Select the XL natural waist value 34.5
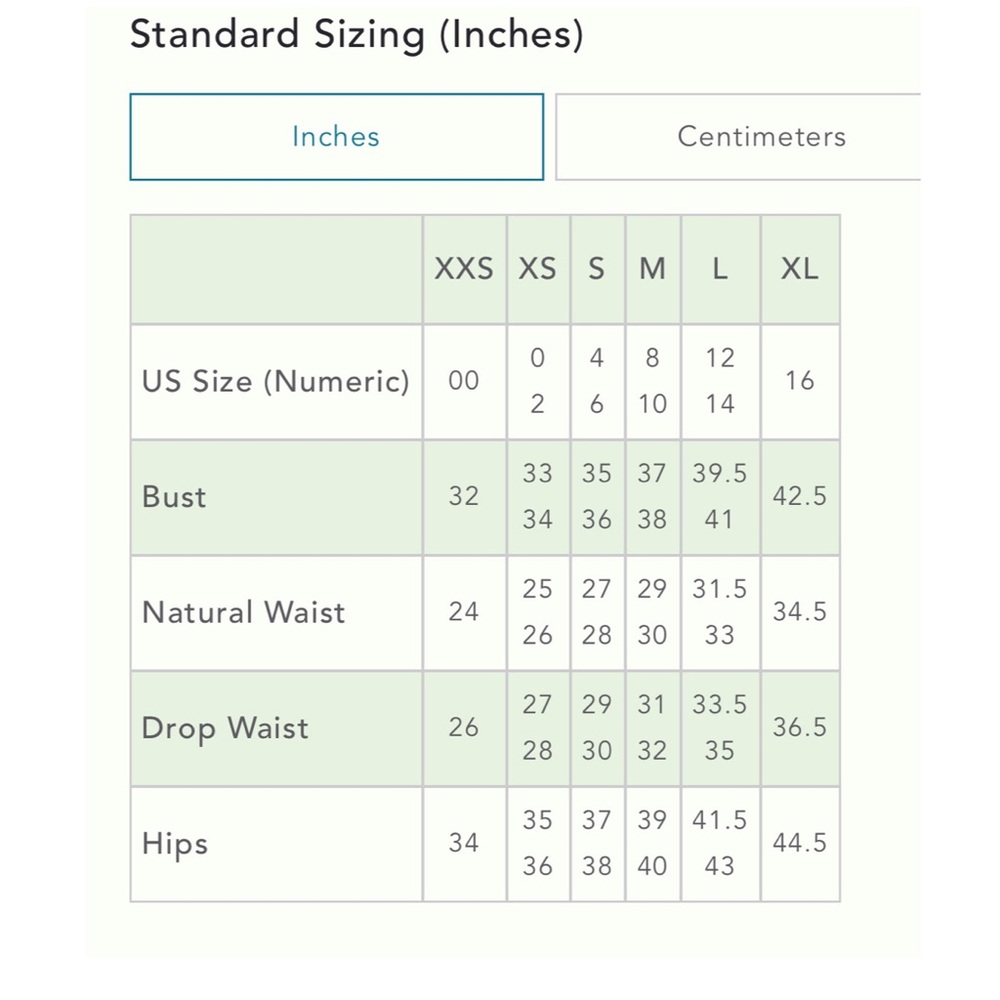The image size is (1000, 1000). click(799, 612)
